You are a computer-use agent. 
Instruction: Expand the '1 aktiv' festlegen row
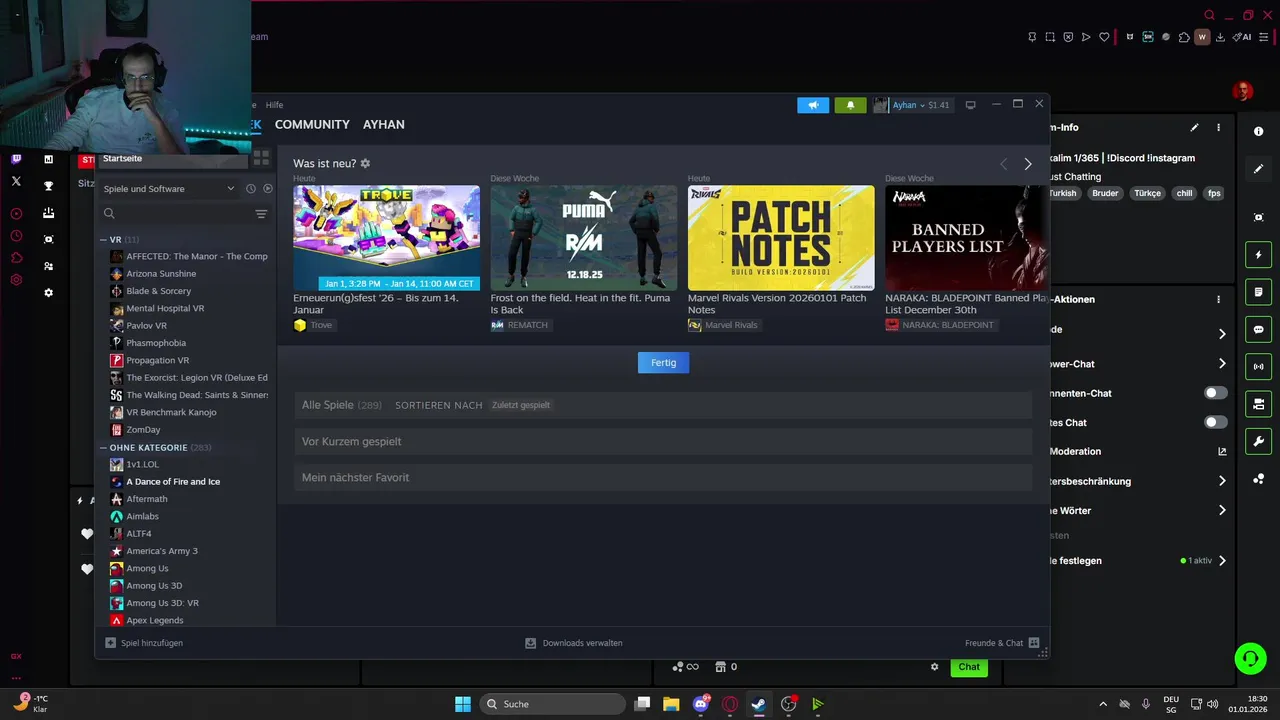tap(1221, 561)
